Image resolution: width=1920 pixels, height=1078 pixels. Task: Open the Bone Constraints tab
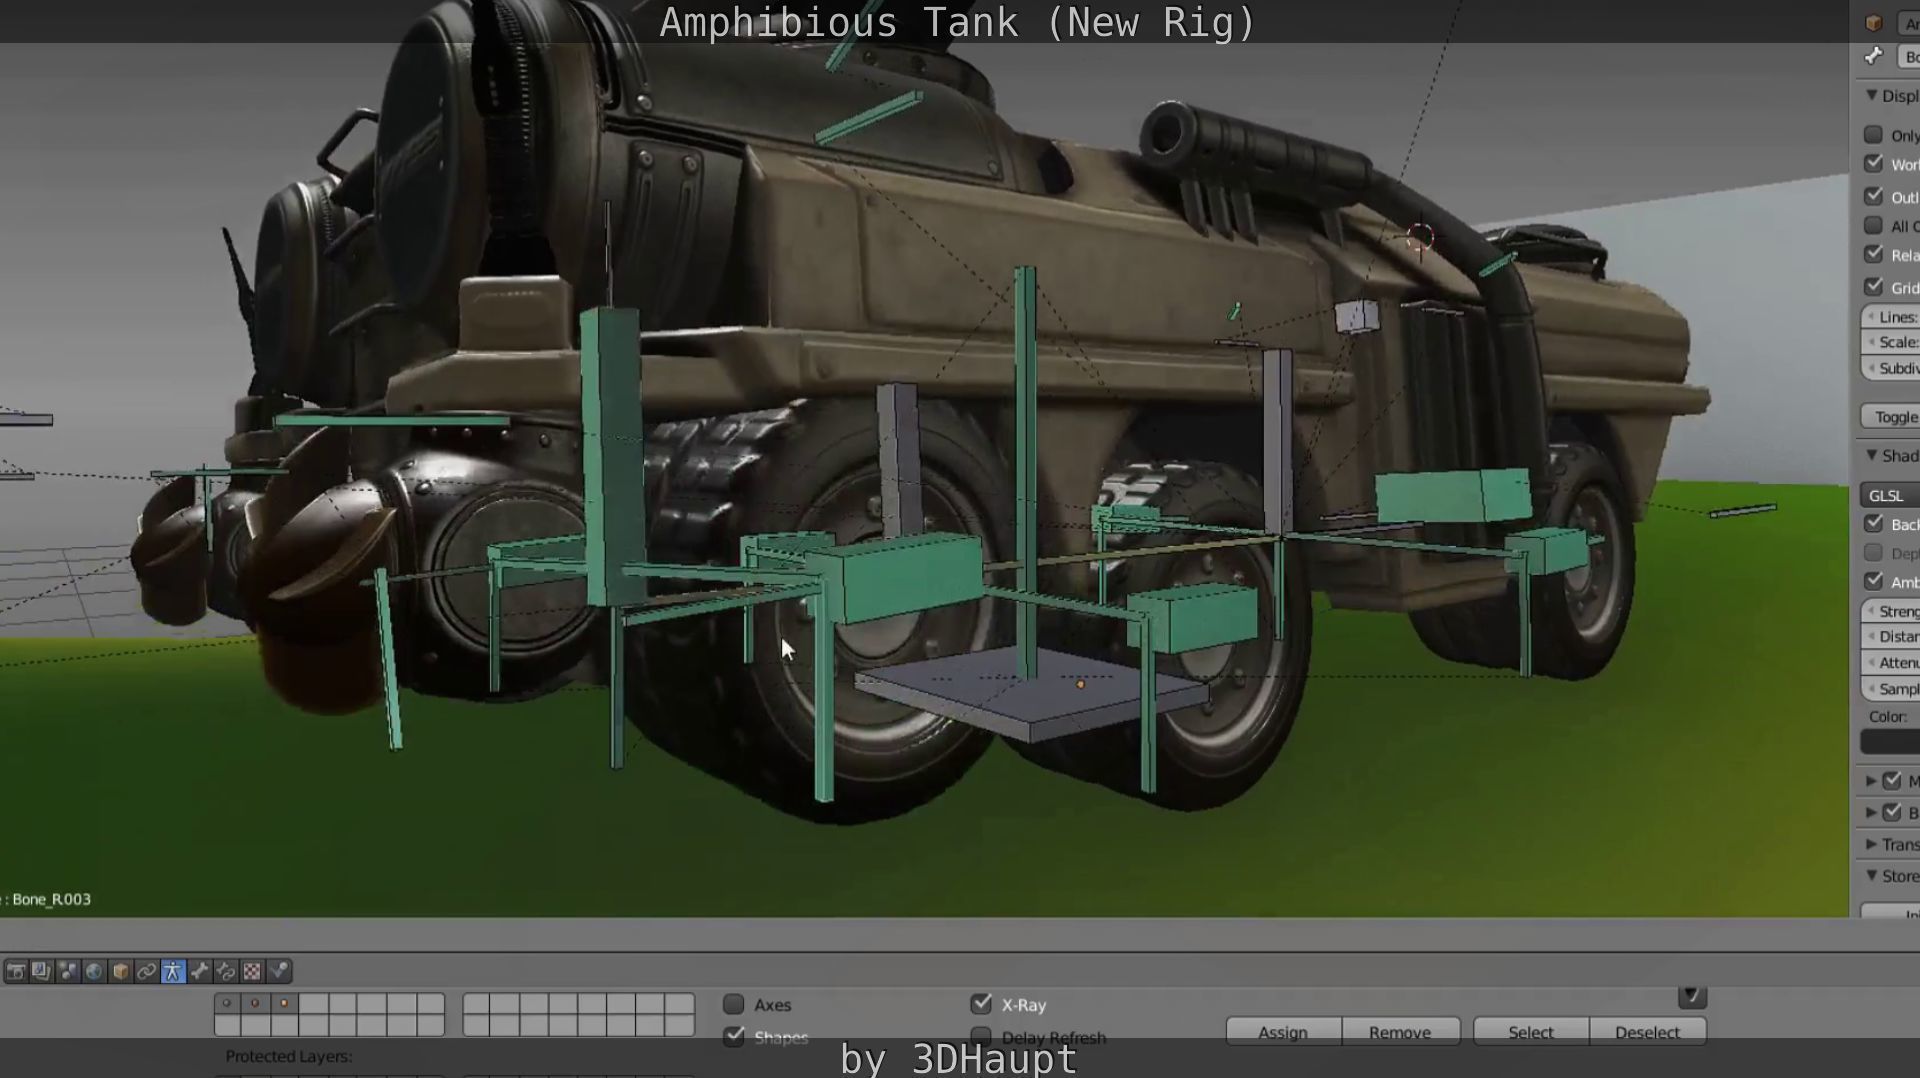[x=226, y=971]
